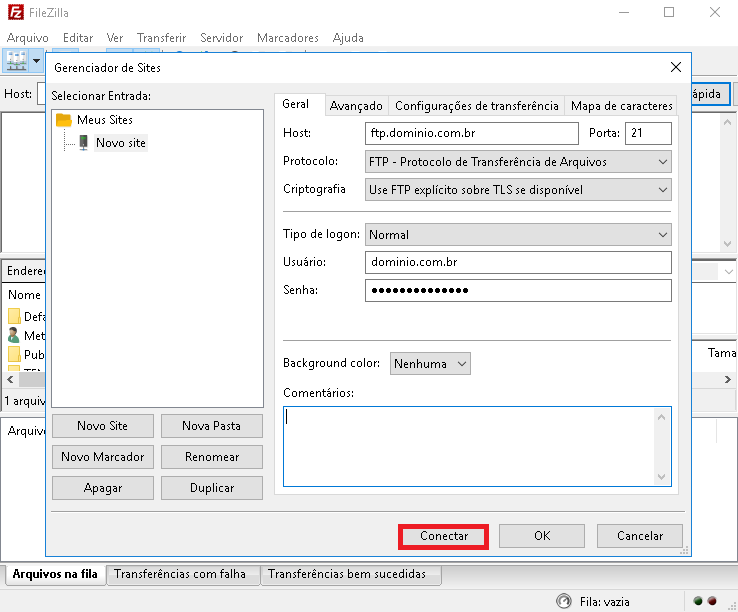The height and width of the screenshot is (612, 738).
Task: Click the activity indicator lights in status bar
Action: (705, 601)
